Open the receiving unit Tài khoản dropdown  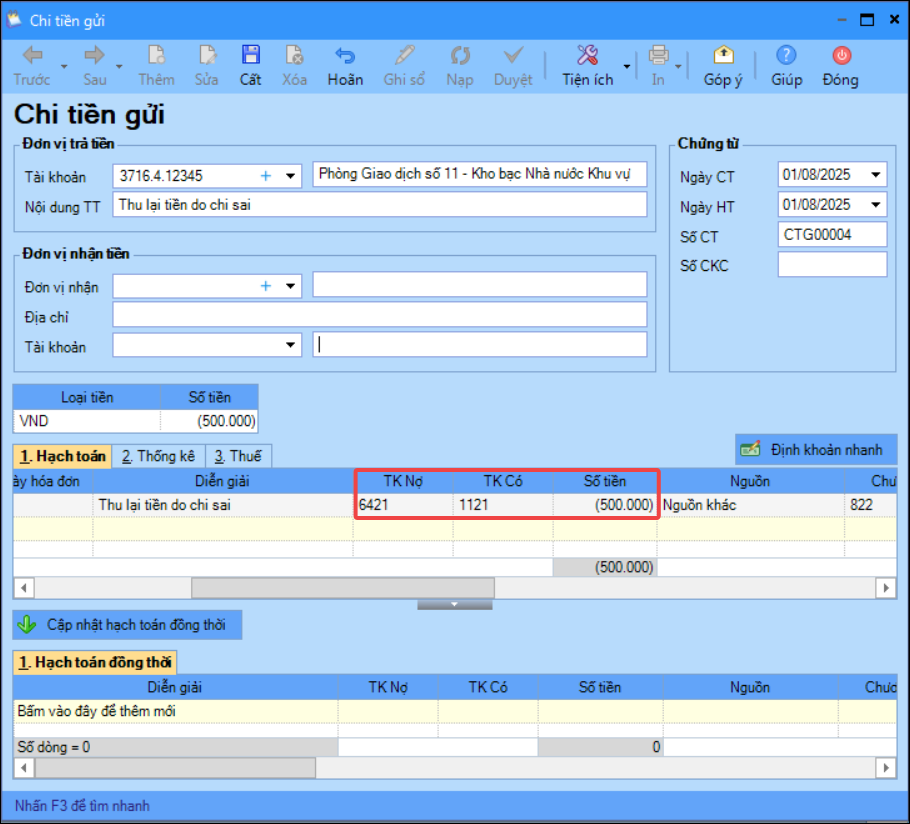click(x=290, y=345)
